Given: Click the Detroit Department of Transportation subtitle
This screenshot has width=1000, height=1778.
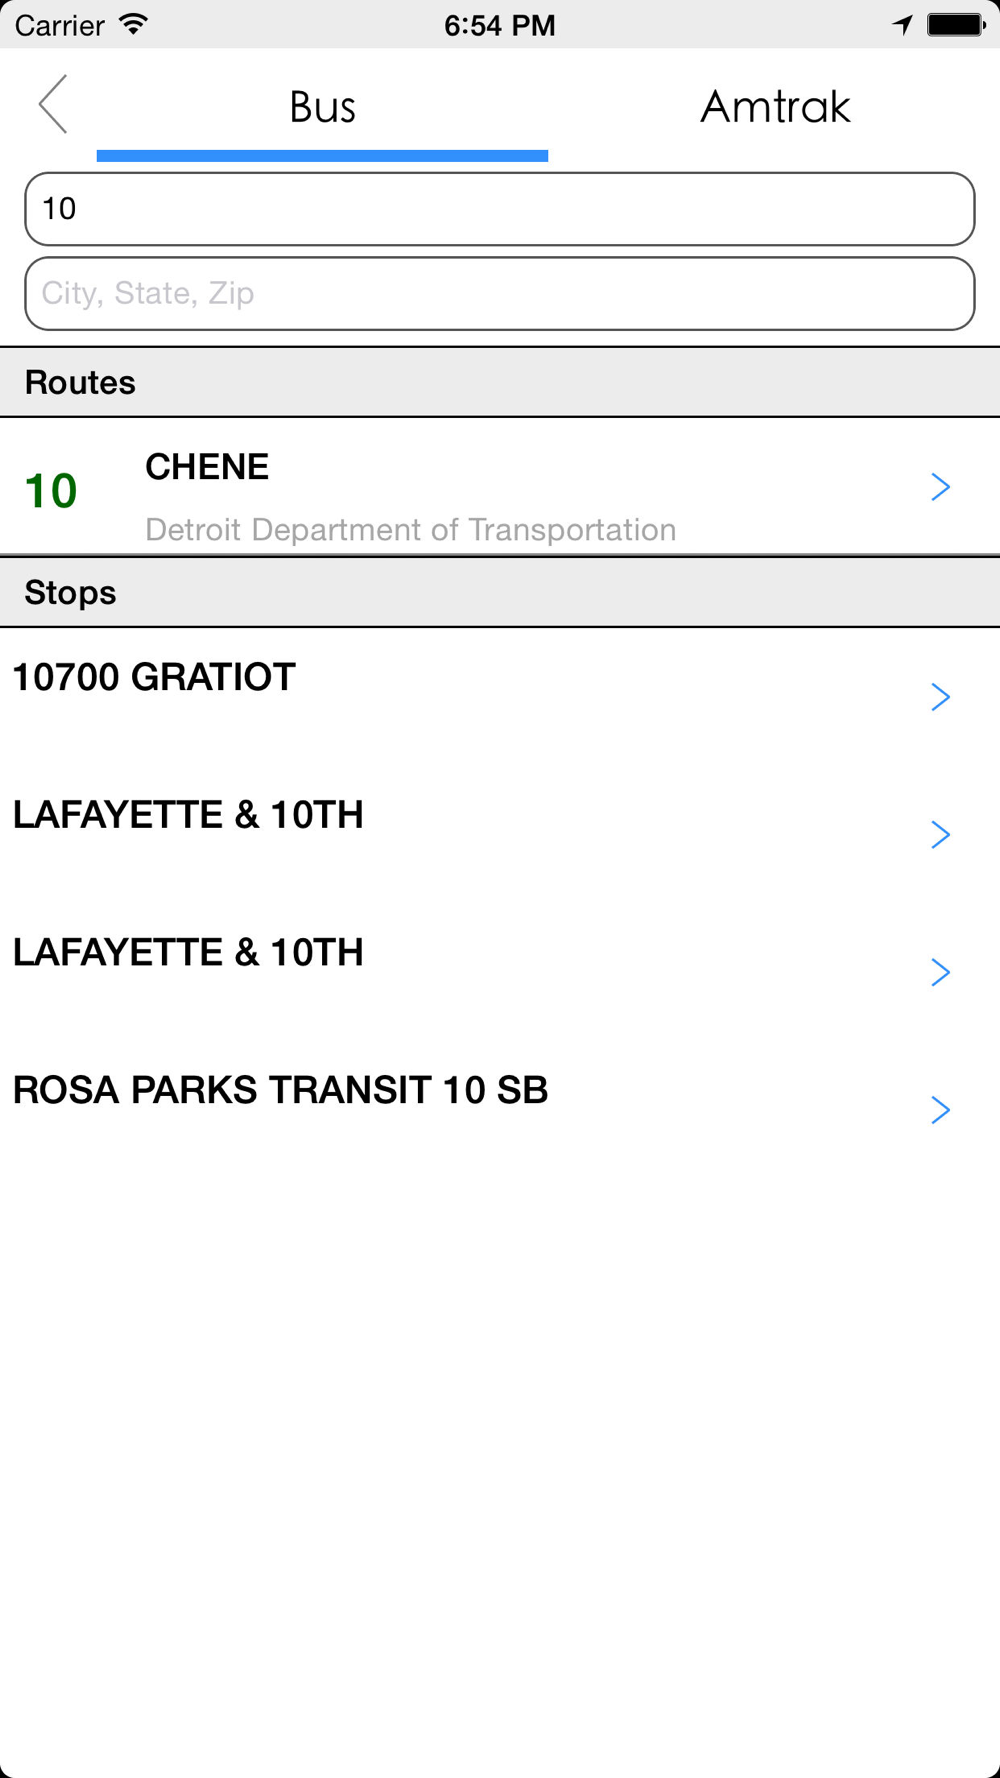Looking at the screenshot, I should click(410, 529).
